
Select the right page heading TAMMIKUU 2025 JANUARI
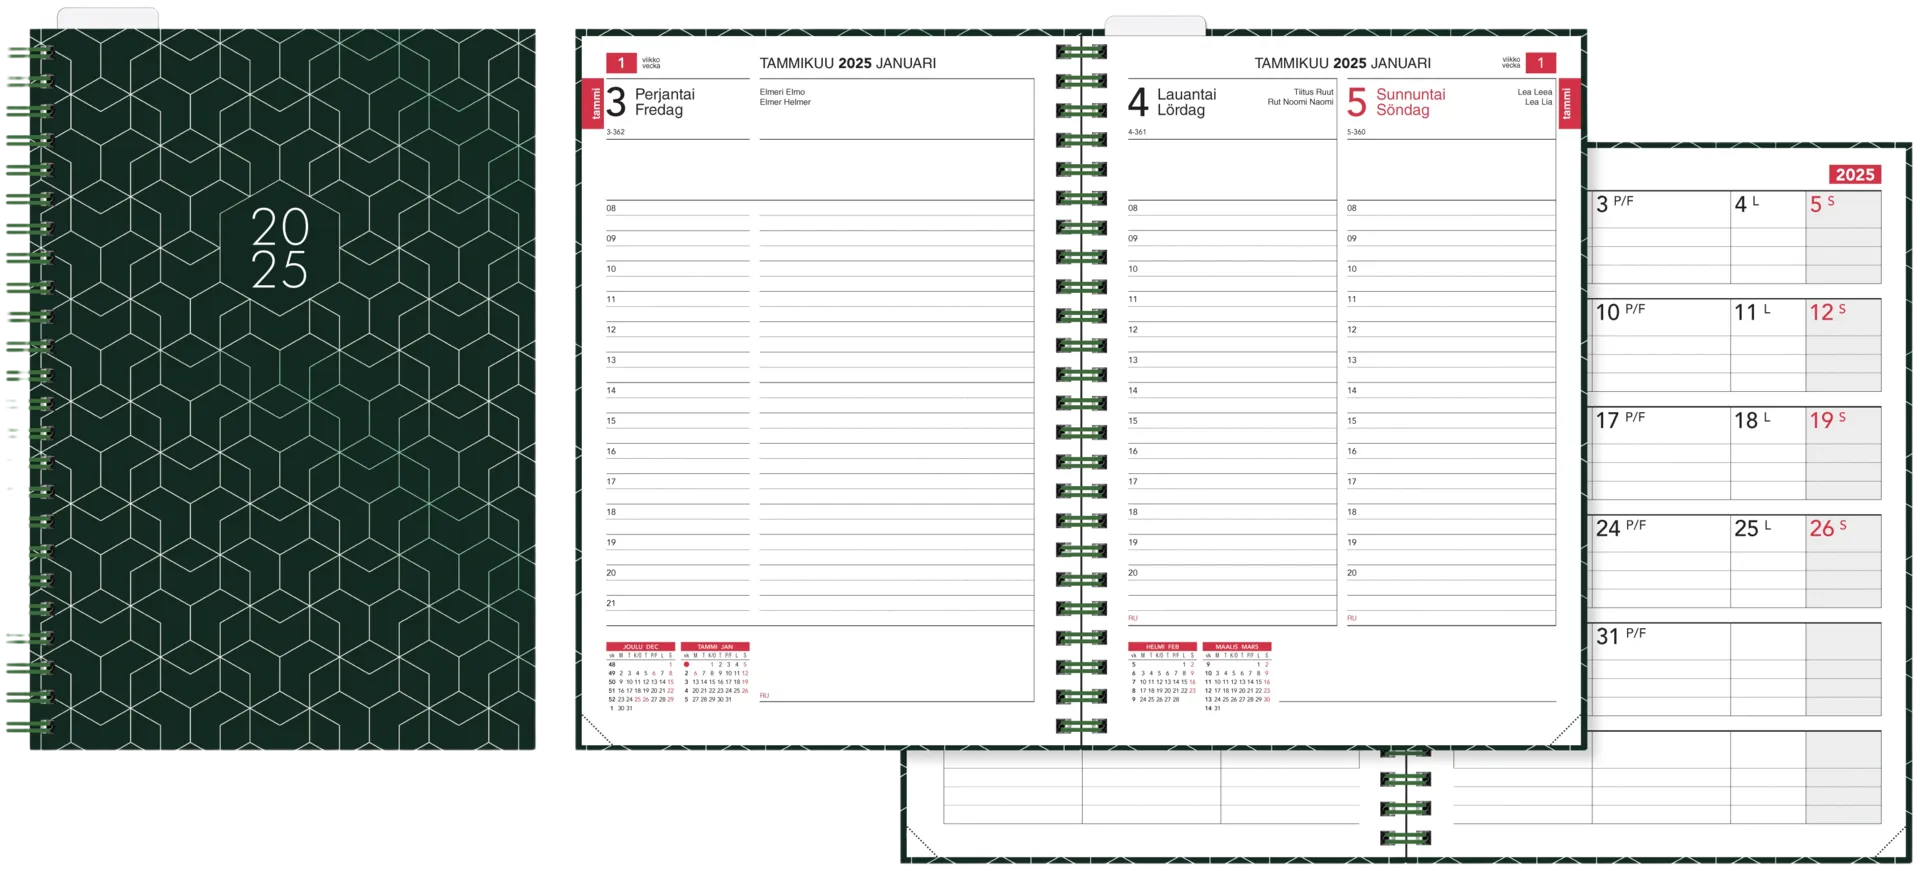(1342, 63)
